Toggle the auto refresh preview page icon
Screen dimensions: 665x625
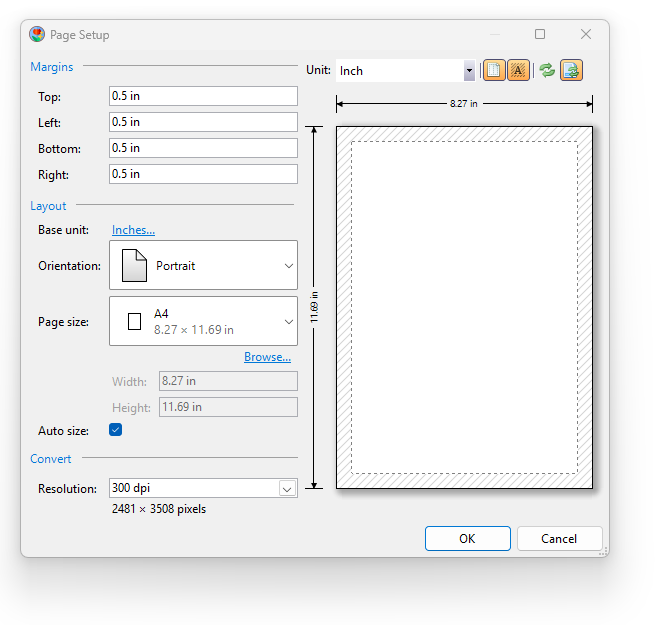coord(571,70)
